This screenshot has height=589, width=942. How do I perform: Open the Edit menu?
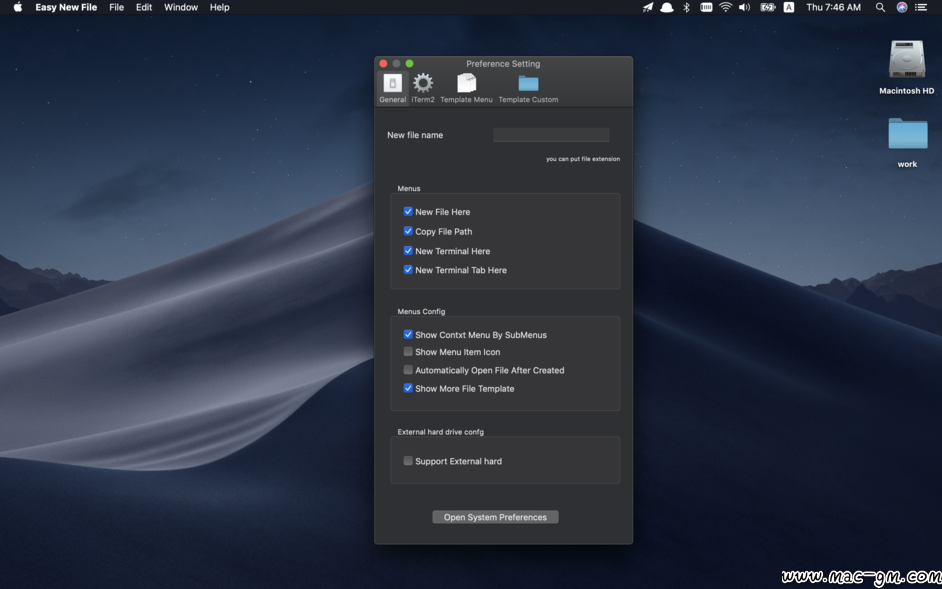pyautogui.click(x=144, y=7)
